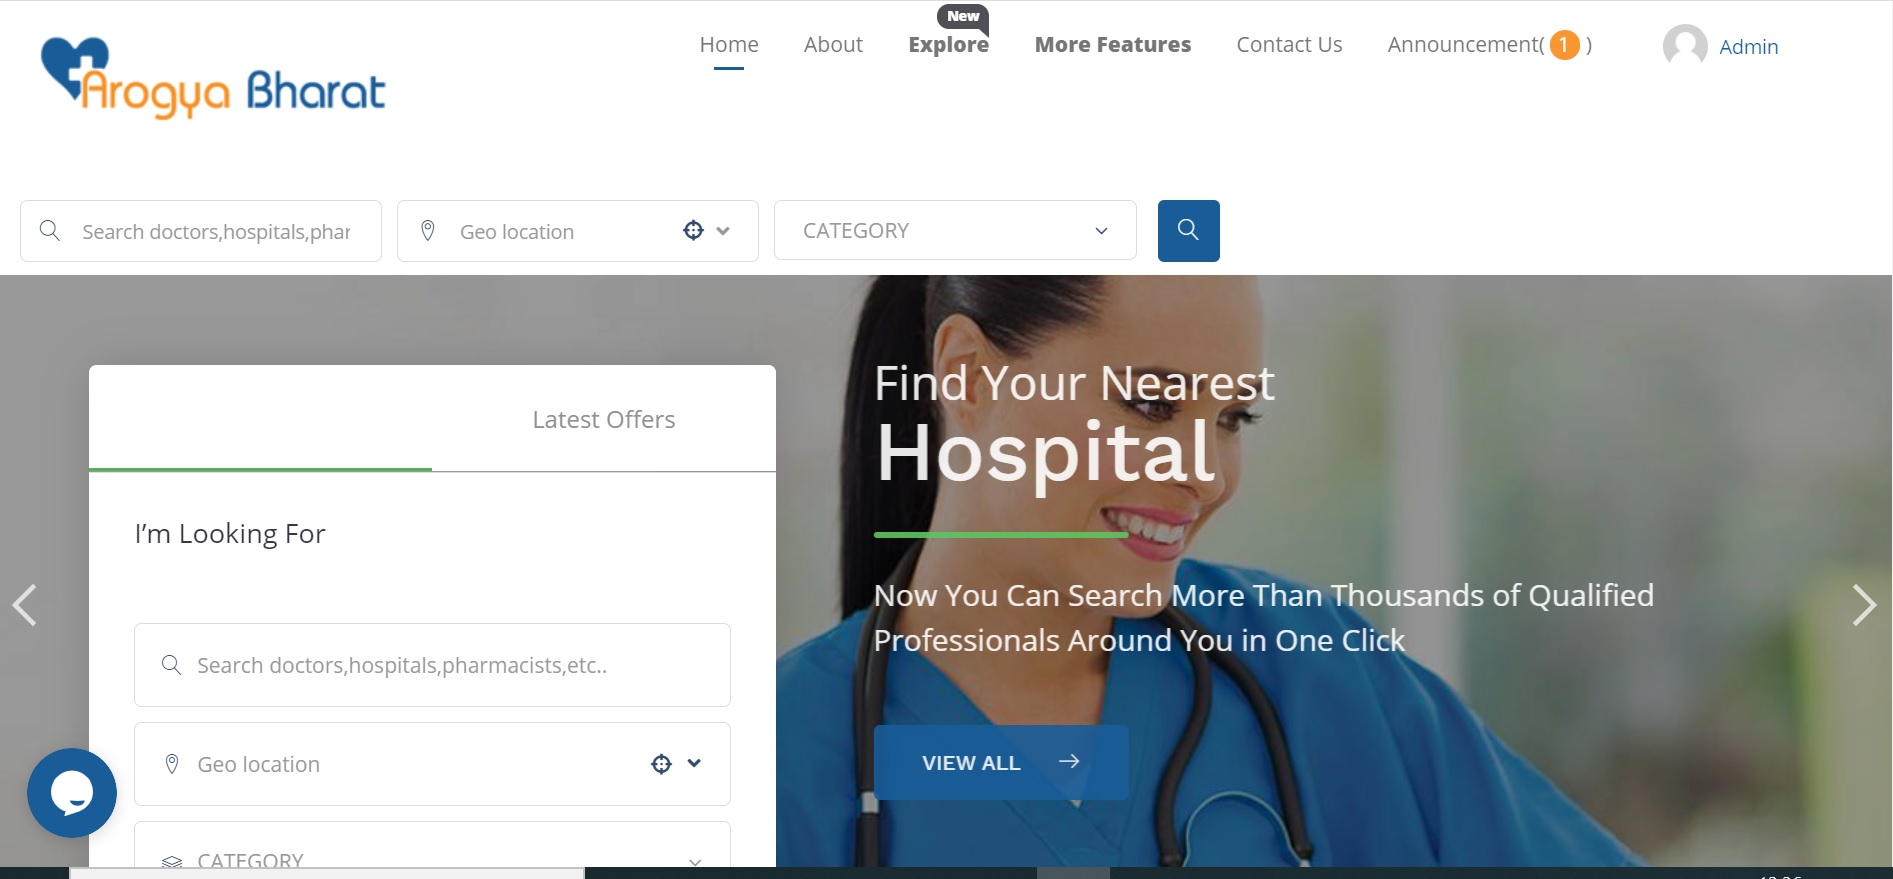Navigate to the About page
Image resolution: width=1893 pixels, height=879 pixels.
coord(833,45)
